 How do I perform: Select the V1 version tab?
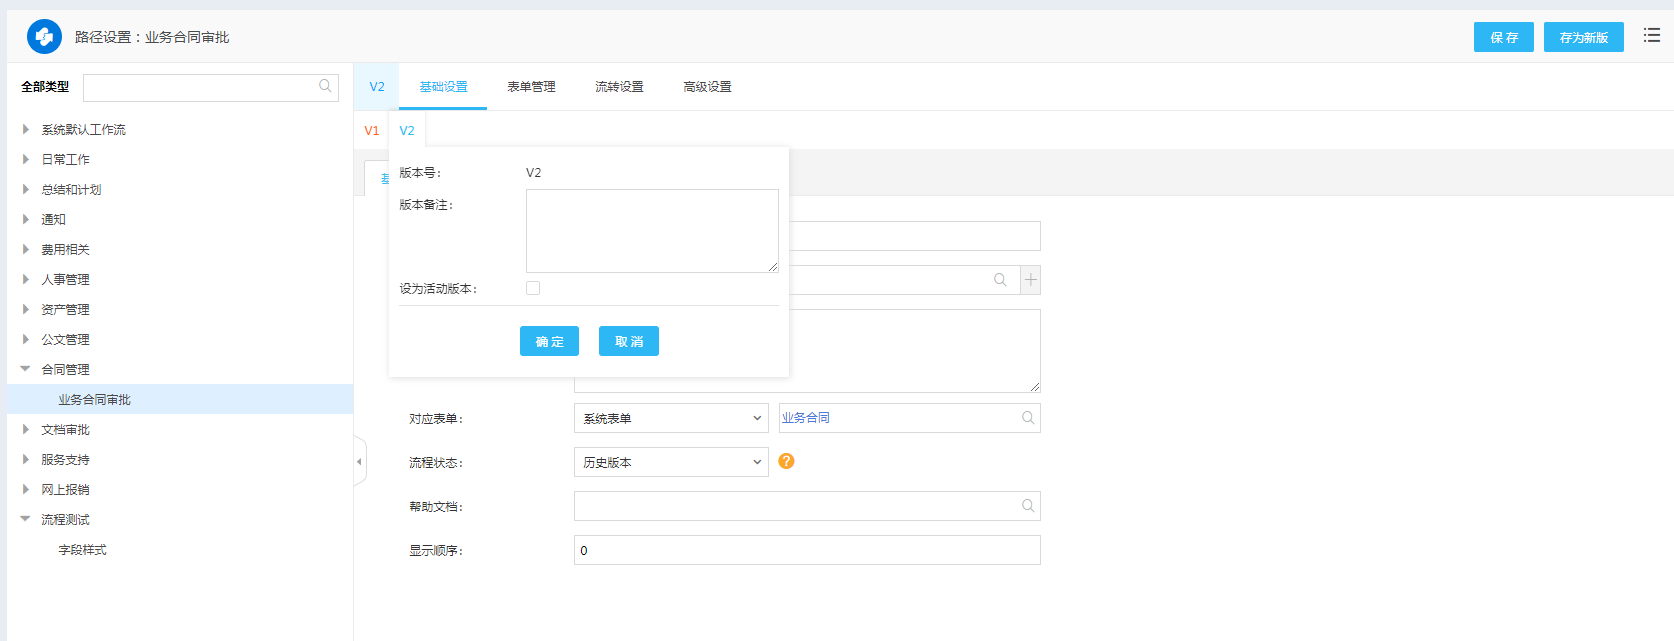[x=372, y=131]
